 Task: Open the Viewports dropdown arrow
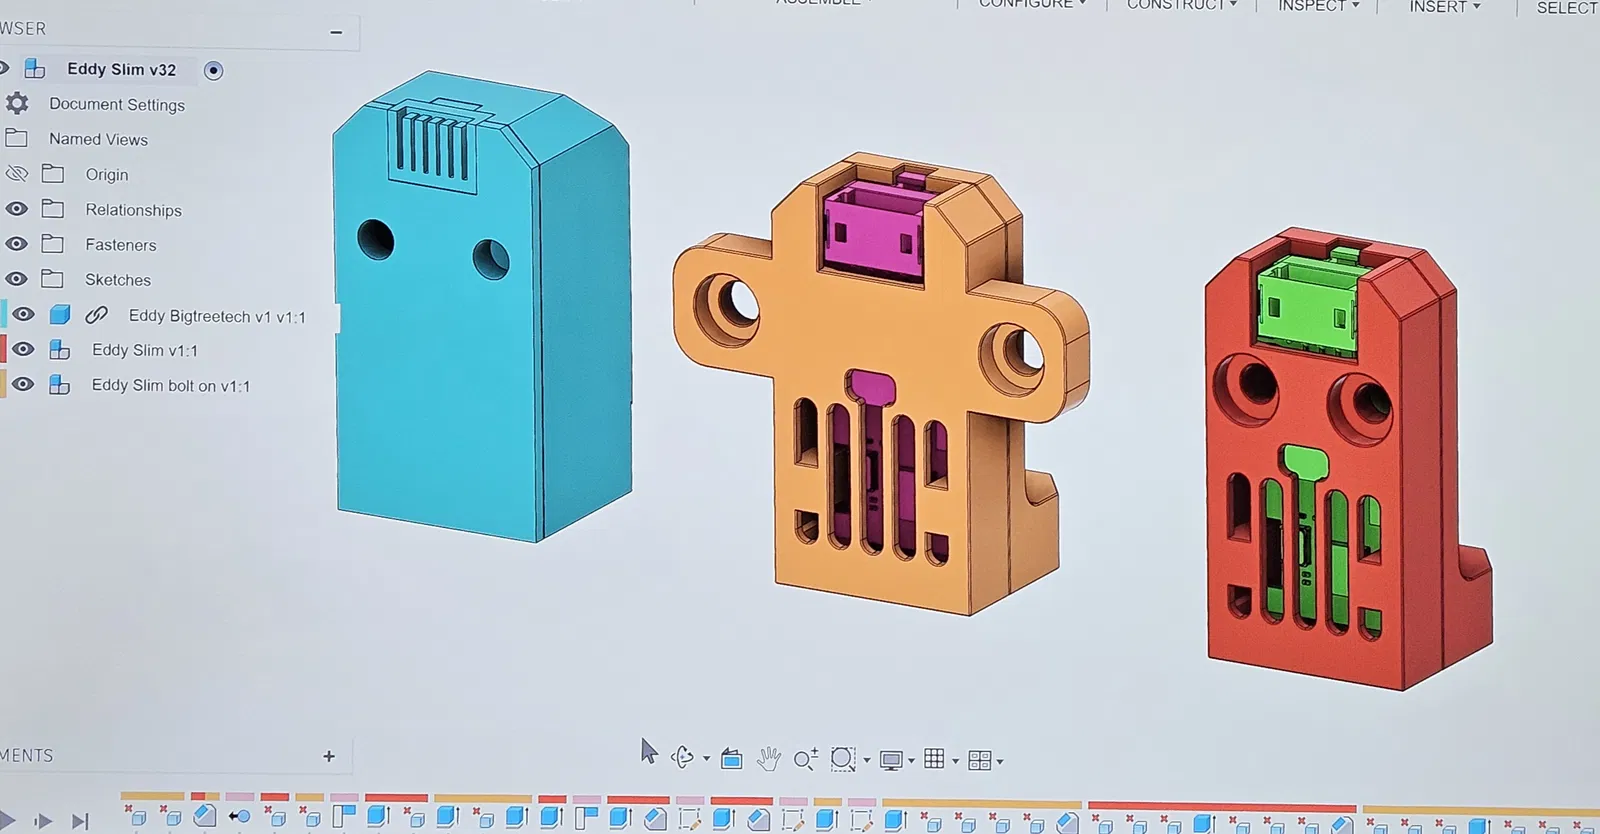click(999, 762)
